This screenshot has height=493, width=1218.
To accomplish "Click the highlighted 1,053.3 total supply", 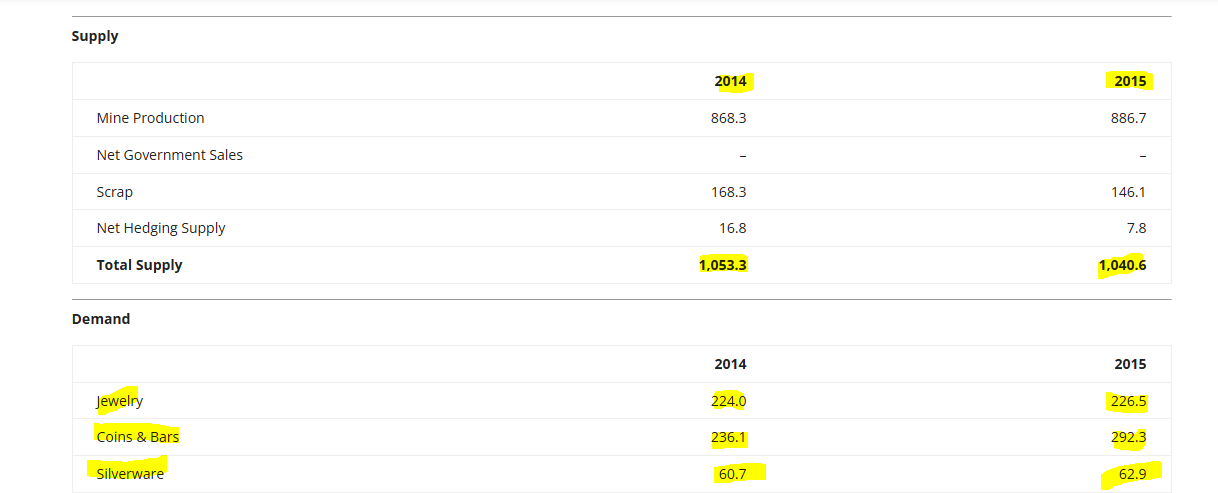I will tap(723, 265).
